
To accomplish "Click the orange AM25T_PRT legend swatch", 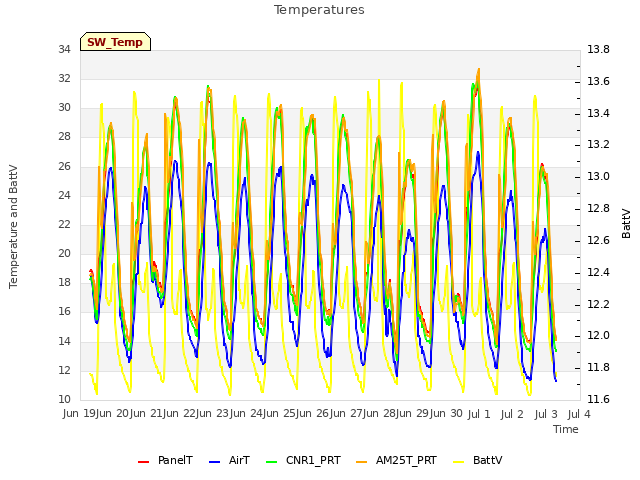I will pyautogui.click(x=362, y=462).
